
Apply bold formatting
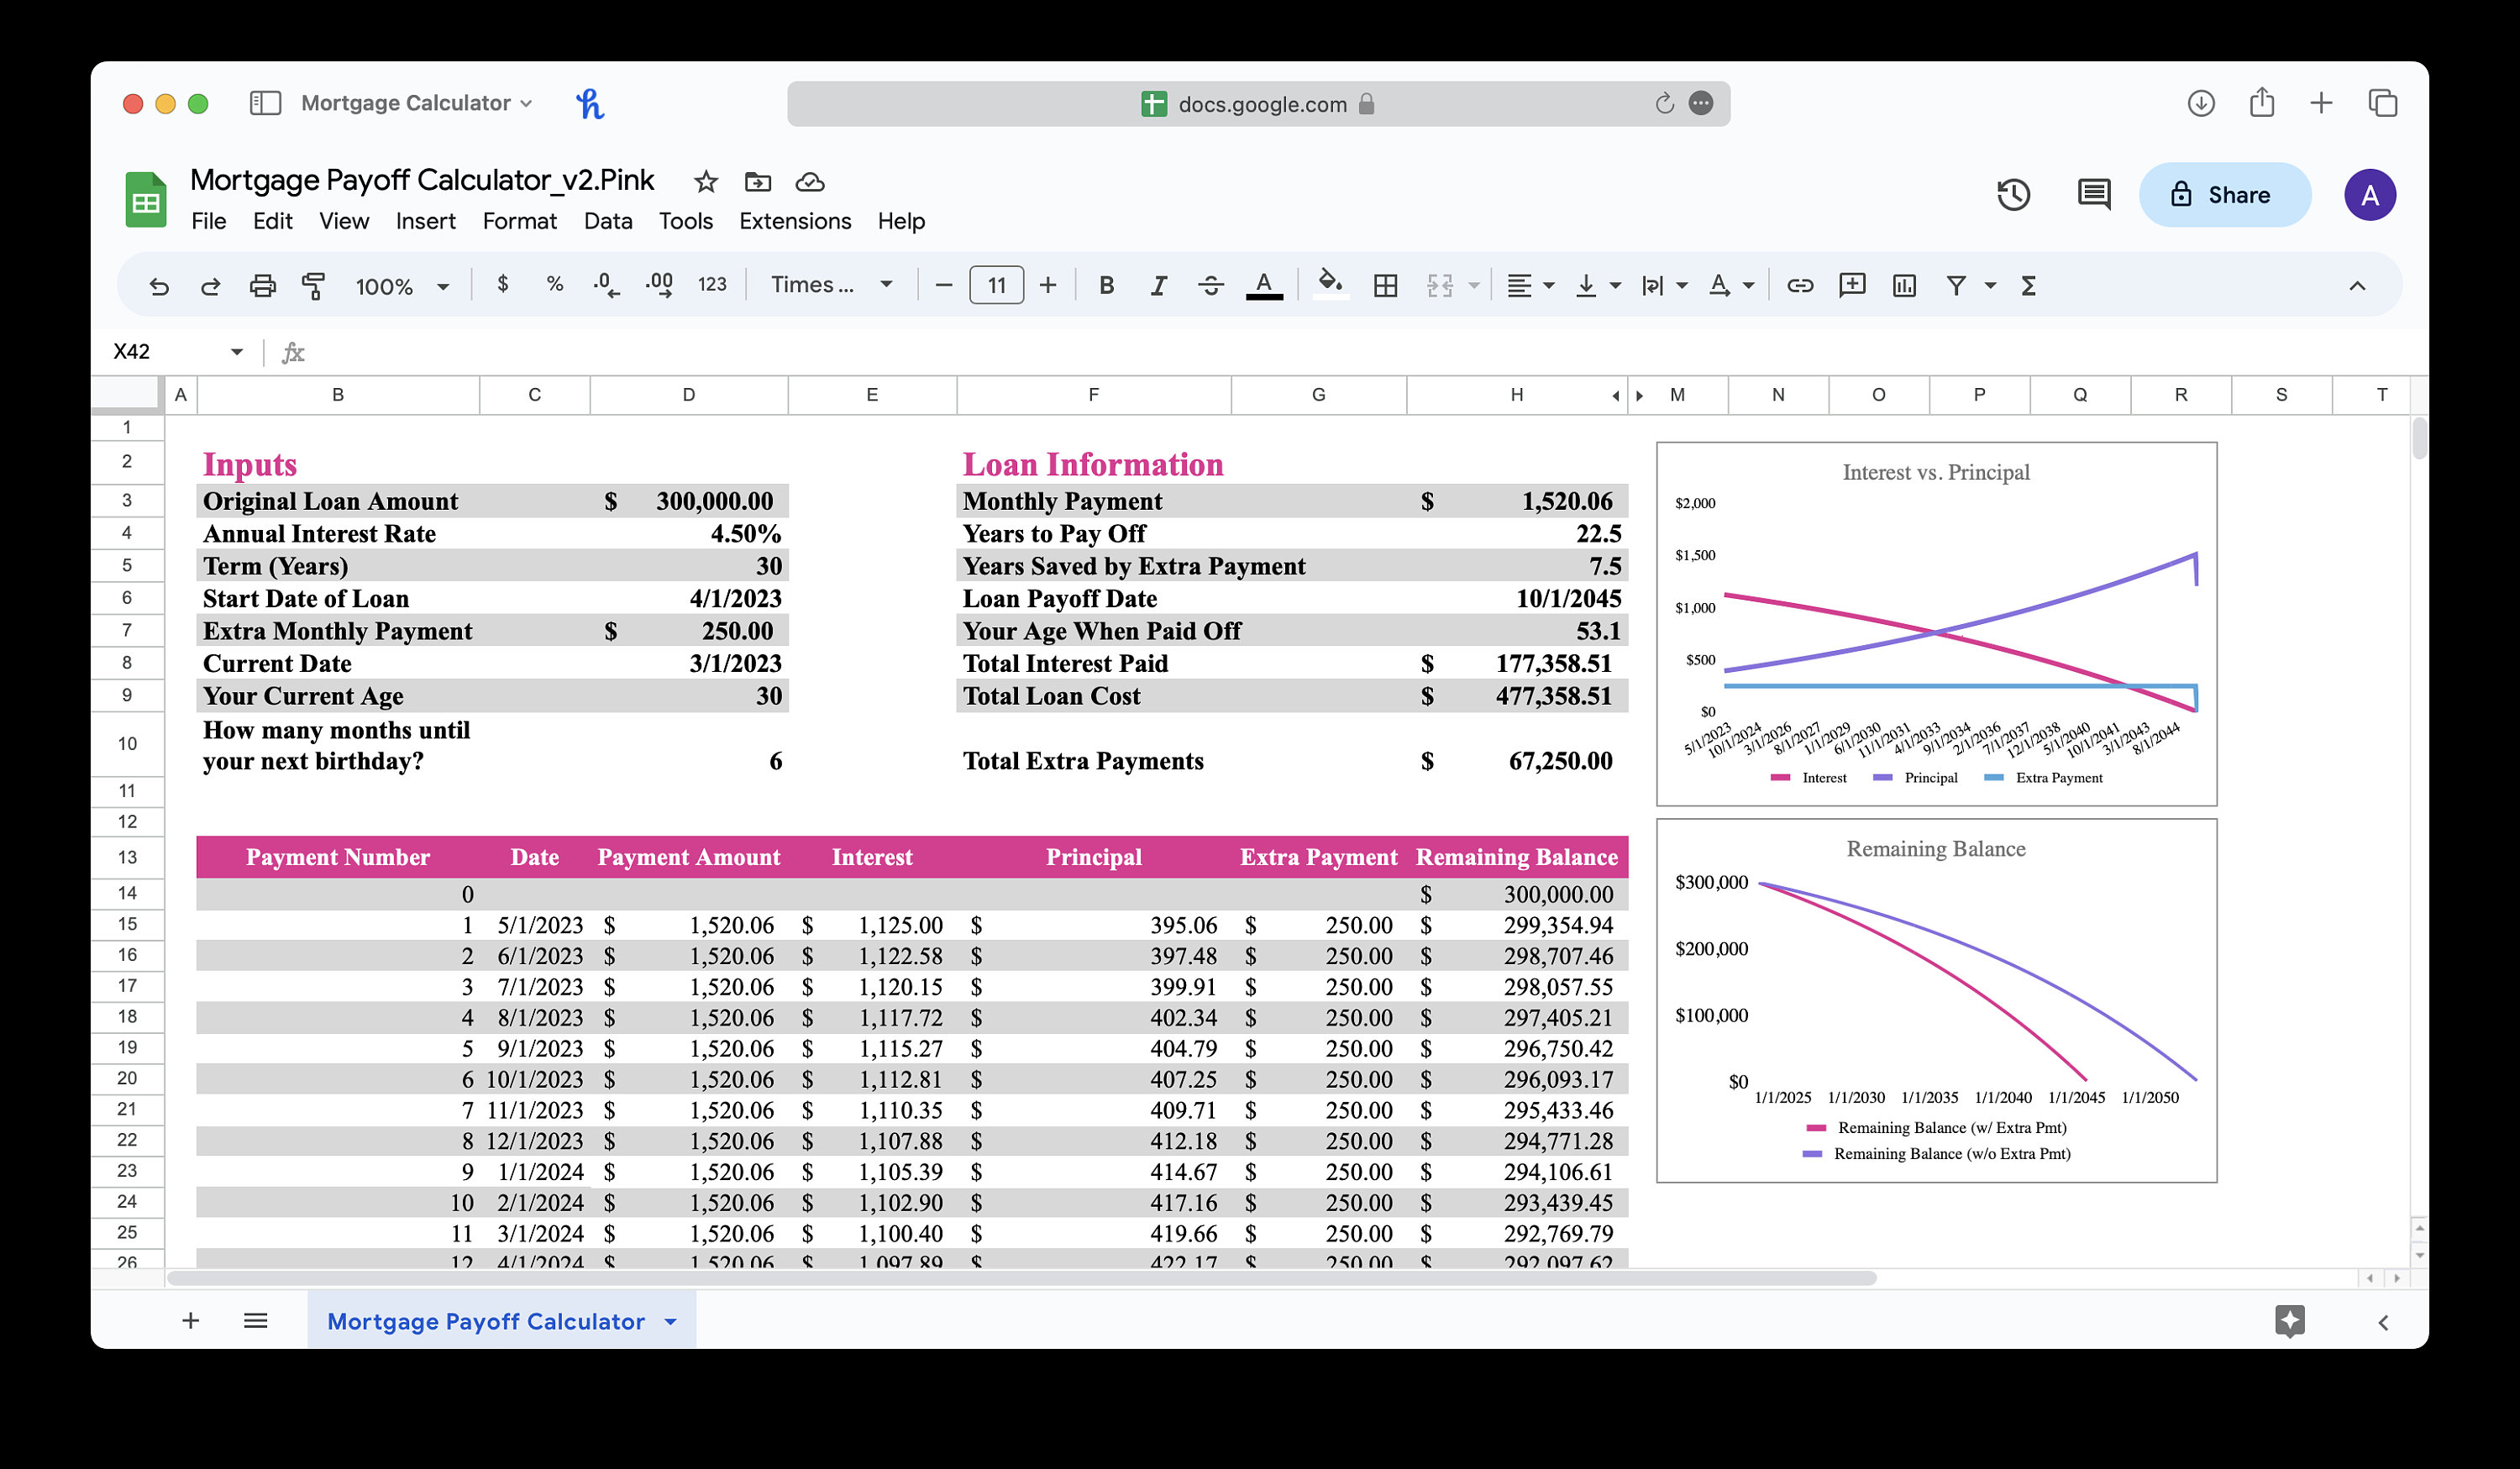coord(1106,285)
